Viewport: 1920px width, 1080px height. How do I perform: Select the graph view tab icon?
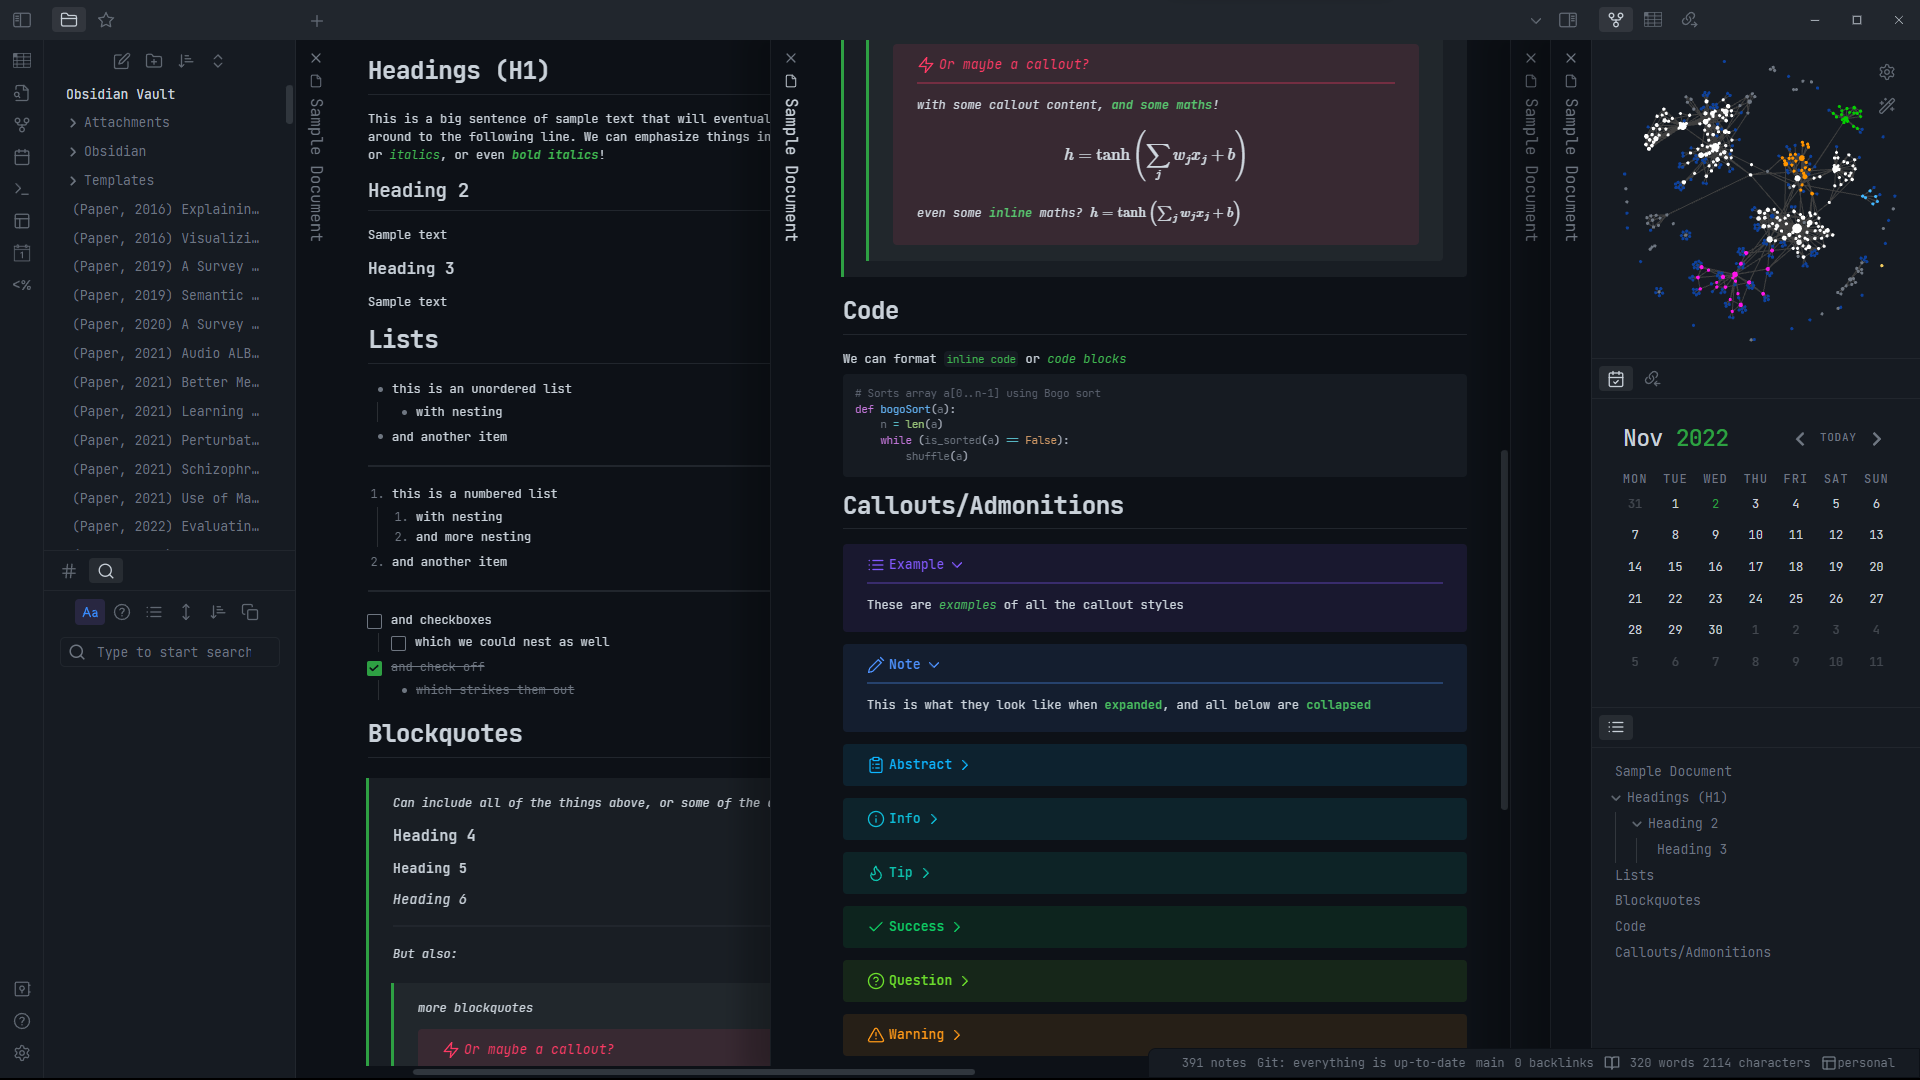[1616, 20]
